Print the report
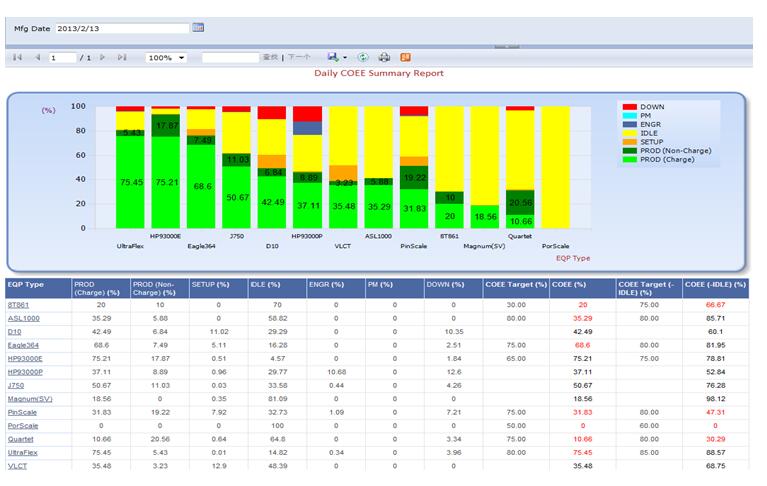The width and height of the screenshot is (767, 486). tap(384, 58)
